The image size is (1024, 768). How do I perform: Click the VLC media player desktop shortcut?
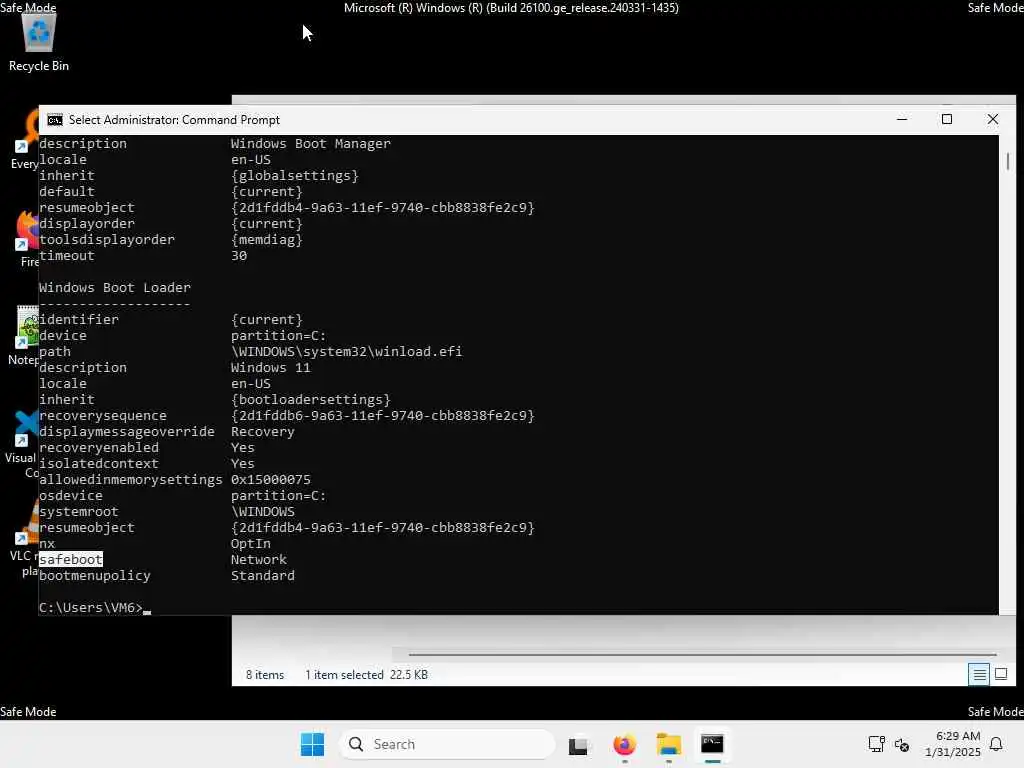click(x=24, y=539)
